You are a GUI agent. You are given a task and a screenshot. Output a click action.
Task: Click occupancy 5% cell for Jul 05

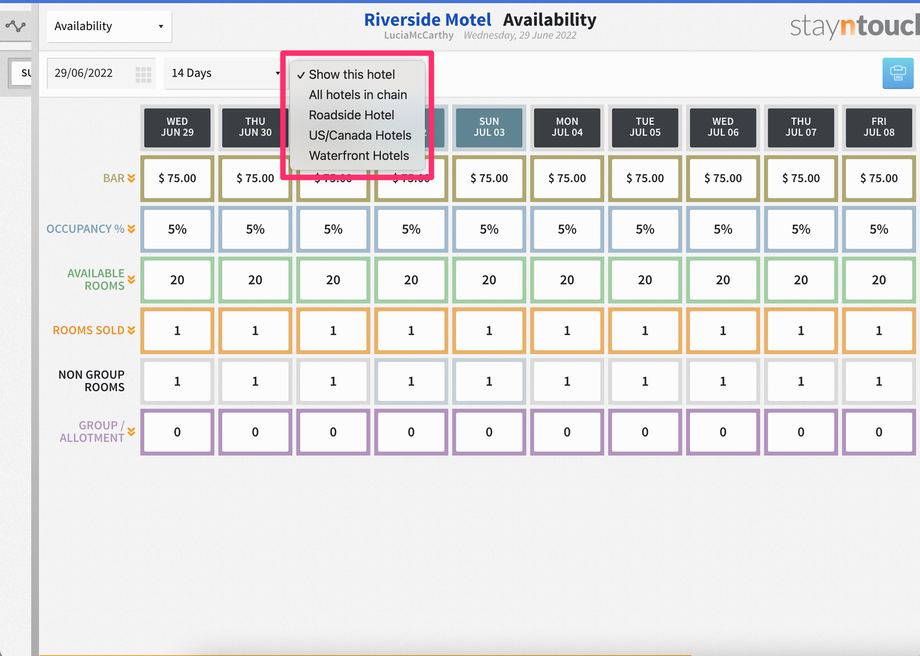click(645, 229)
